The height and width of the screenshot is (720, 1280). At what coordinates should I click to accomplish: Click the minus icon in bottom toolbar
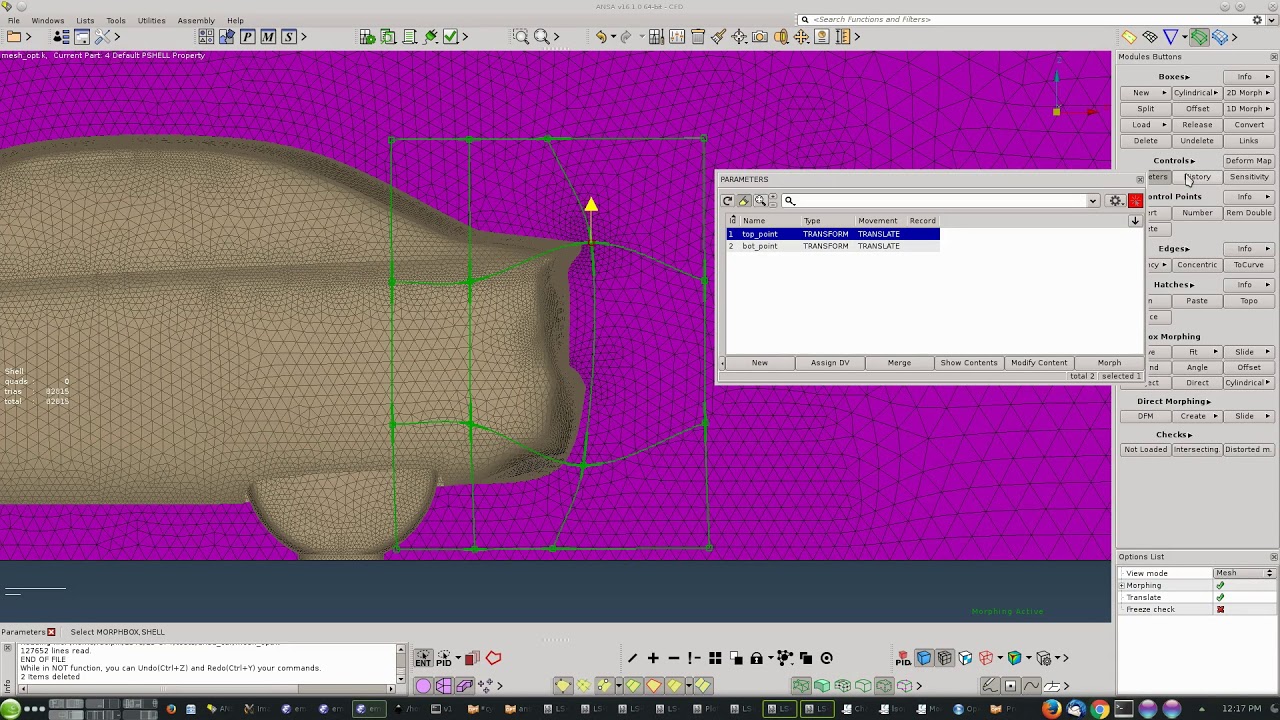(x=674, y=658)
